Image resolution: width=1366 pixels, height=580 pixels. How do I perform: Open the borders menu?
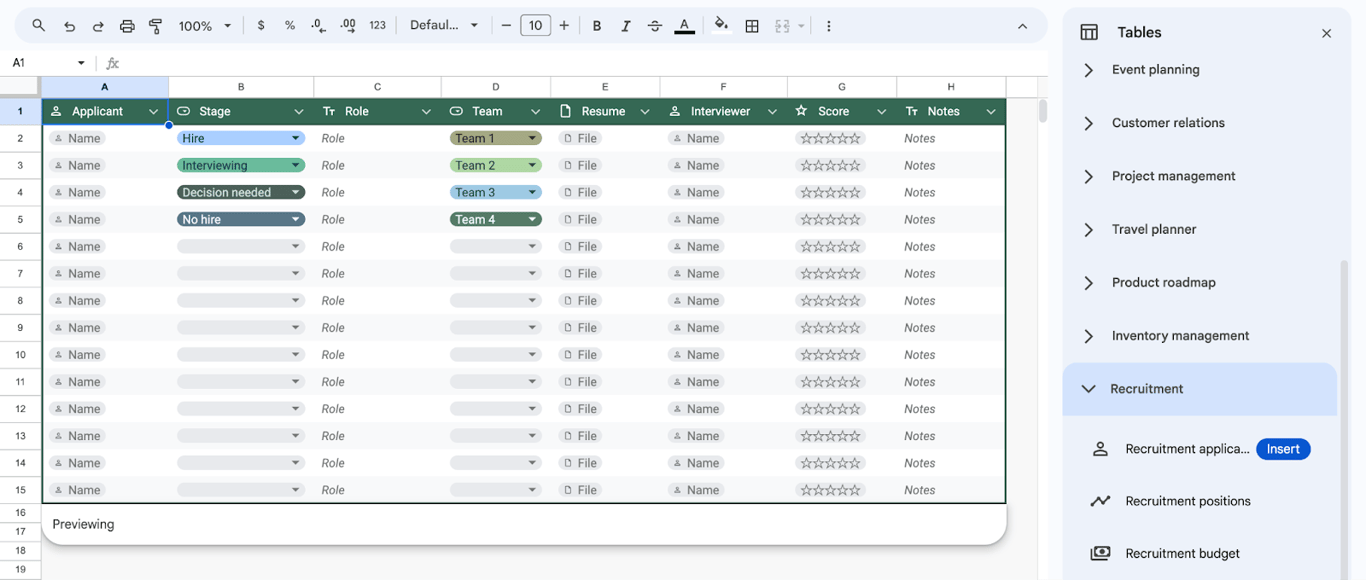coord(752,26)
